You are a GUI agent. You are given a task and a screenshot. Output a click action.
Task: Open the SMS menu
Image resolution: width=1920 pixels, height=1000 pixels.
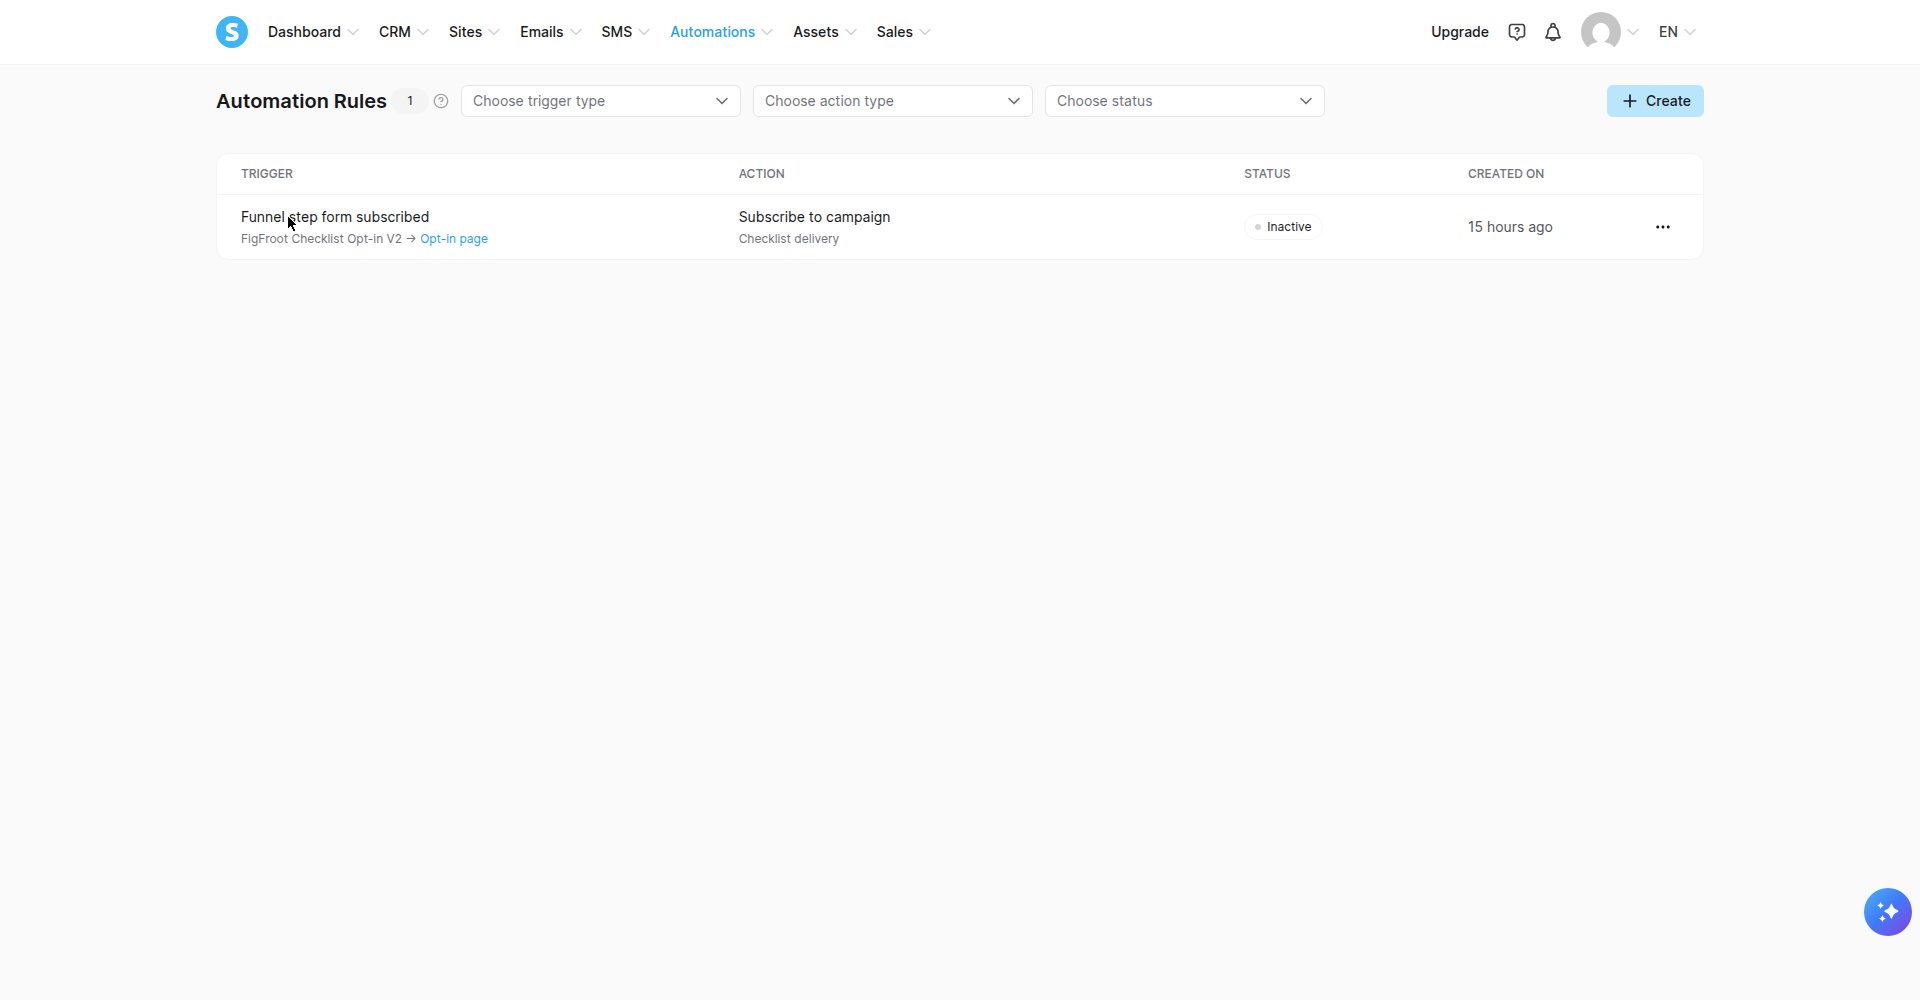tap(626, 32)
